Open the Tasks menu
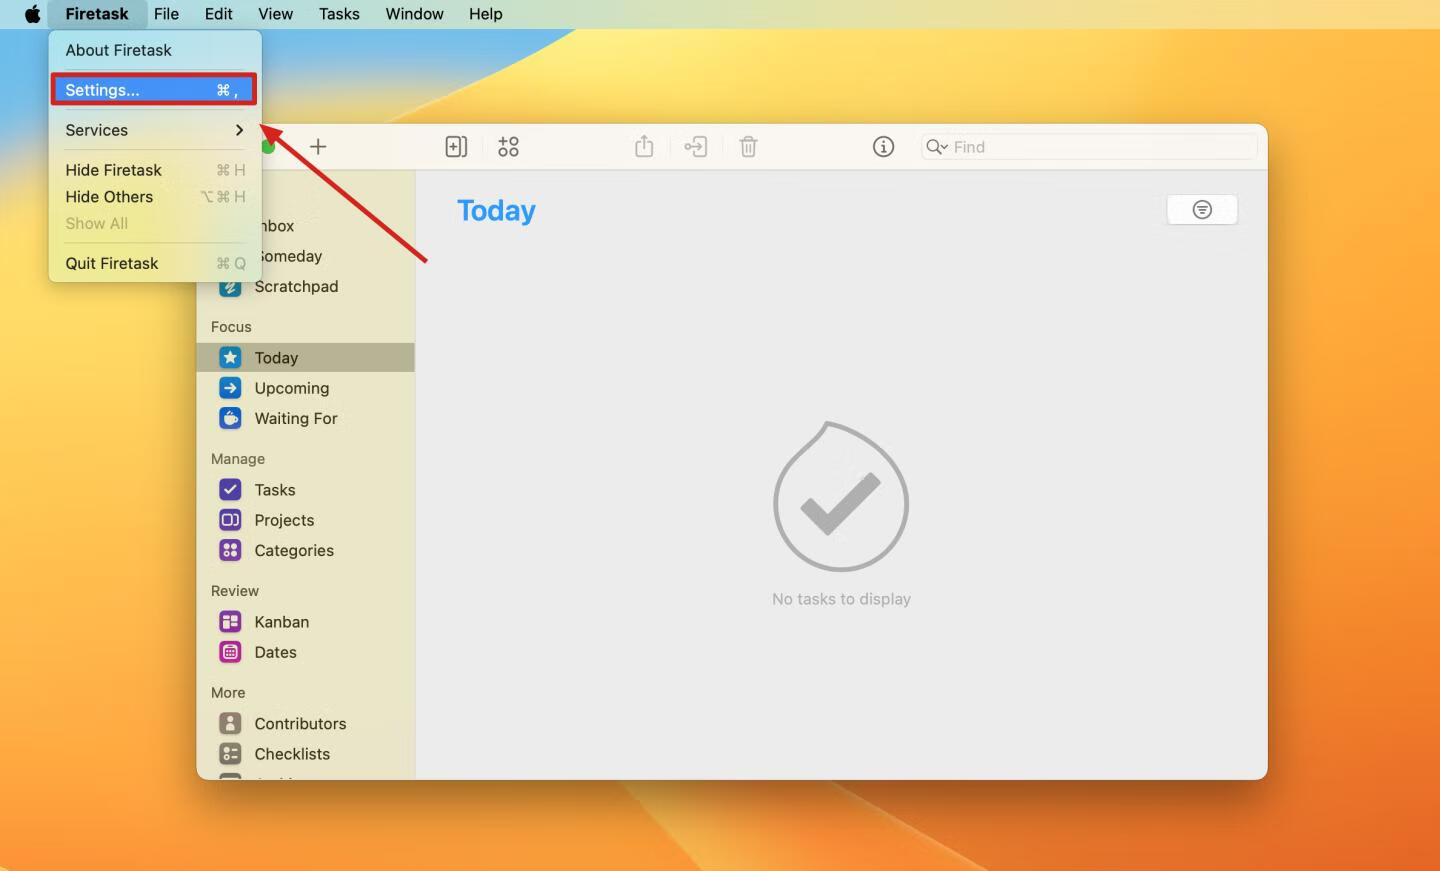 point(339,14)
